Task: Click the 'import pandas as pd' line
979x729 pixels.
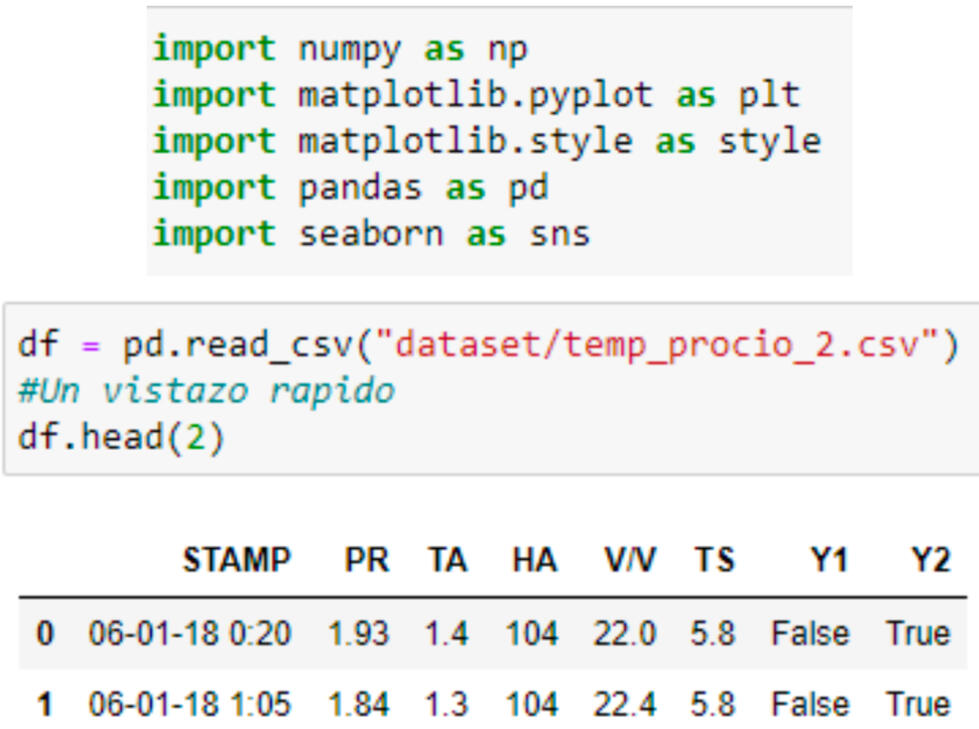Action: click(x=350, y=188)
